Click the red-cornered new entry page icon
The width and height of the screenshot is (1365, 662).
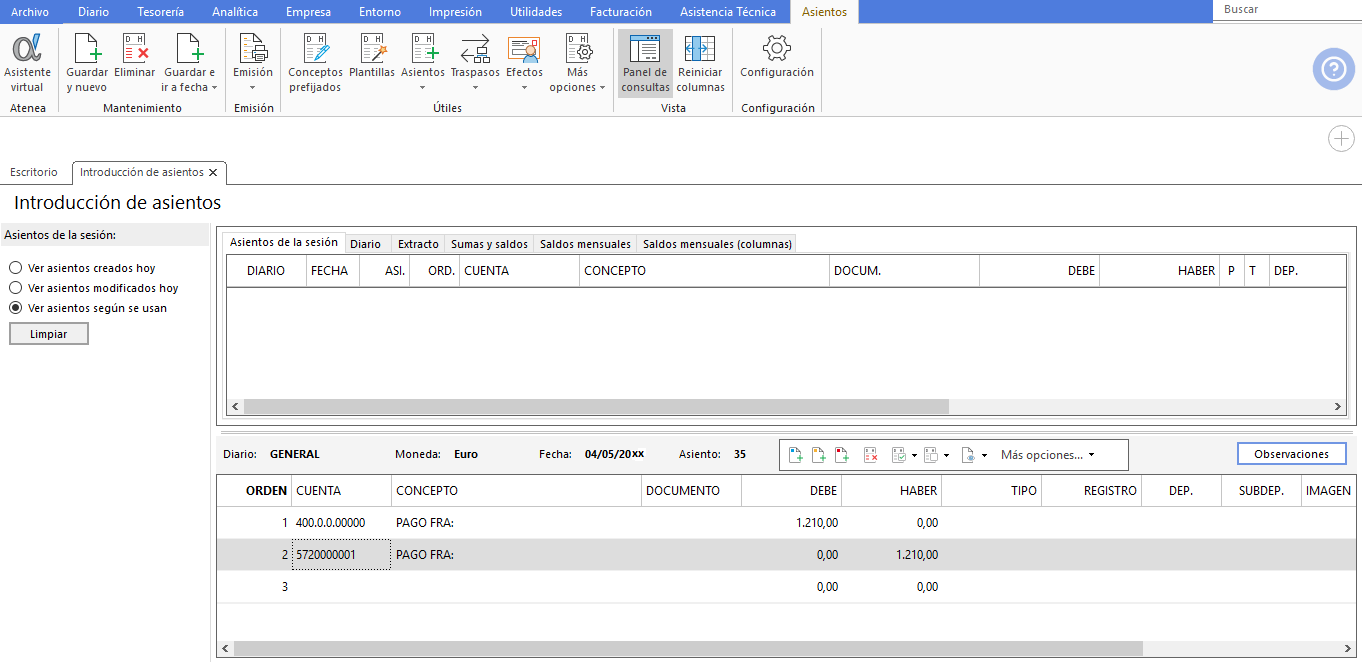[841, 455]
